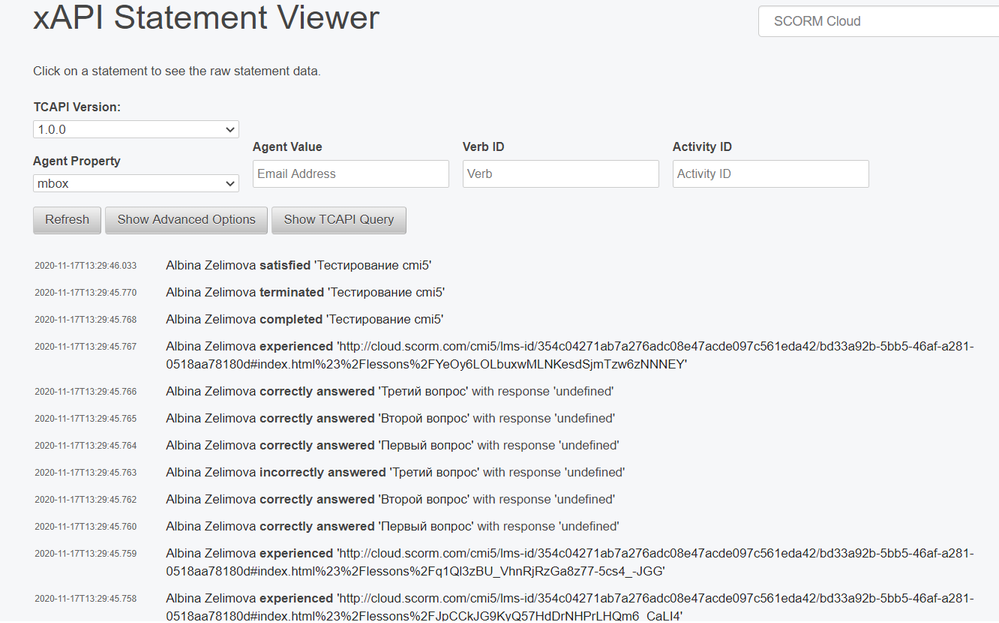This screenshot has height=623, width=999.
Task: Expand the Agent Property mbox dropdown
Action: (x=135, y=184)
